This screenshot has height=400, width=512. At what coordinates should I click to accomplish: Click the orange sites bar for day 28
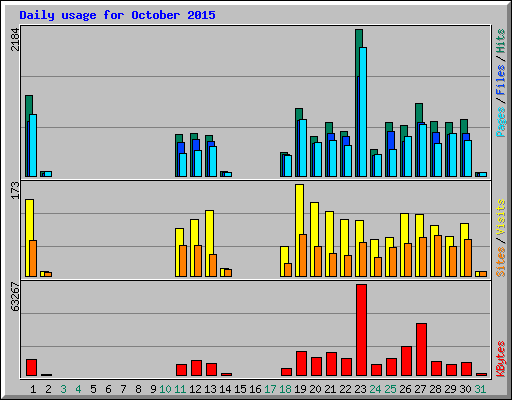tap(438, 256)
